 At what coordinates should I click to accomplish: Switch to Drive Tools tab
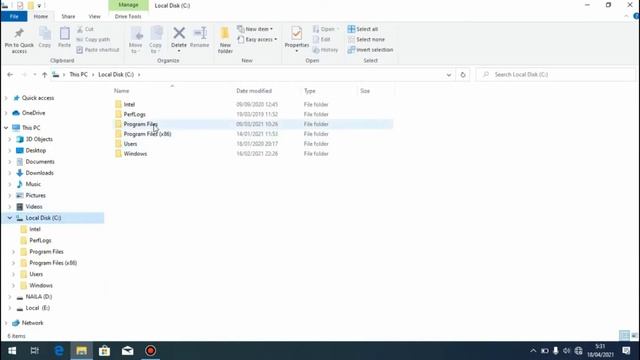128,16
